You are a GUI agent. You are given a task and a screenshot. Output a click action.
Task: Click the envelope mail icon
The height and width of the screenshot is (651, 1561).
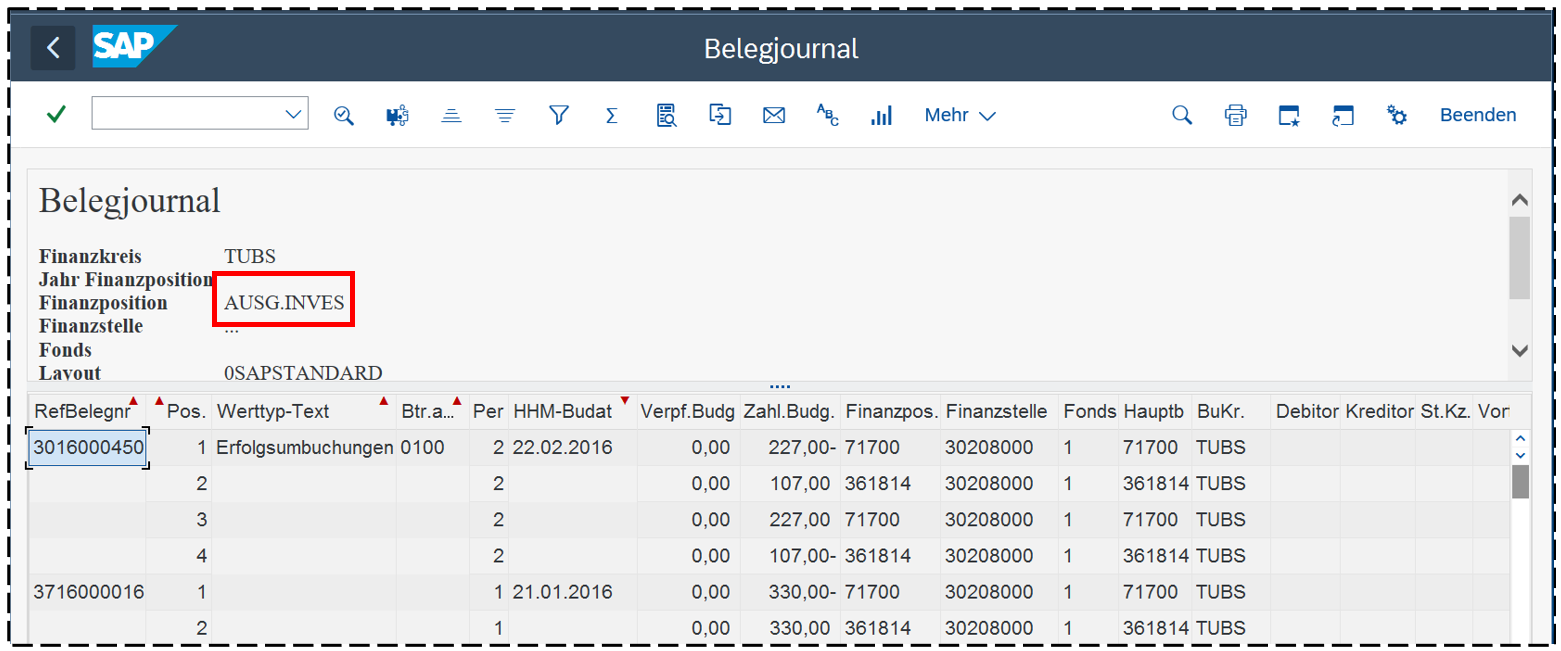(773, 115)
